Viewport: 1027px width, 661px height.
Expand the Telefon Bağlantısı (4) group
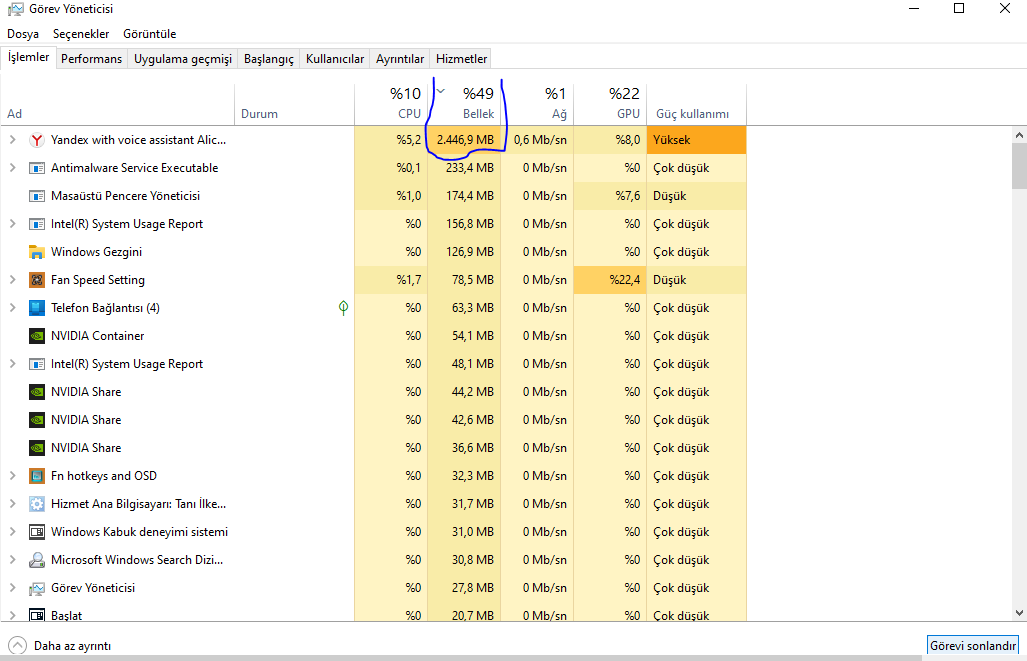(x=12, y=307)
